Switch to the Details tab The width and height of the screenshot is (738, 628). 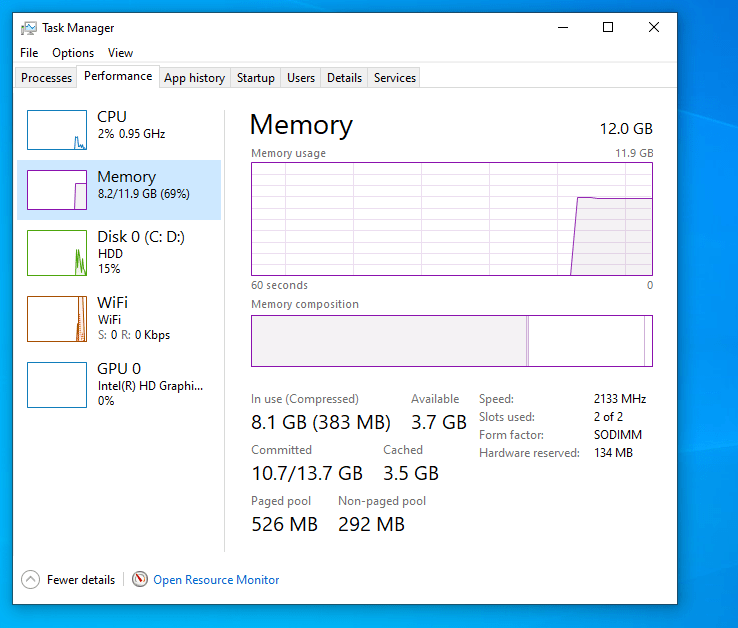pos(344,78)
